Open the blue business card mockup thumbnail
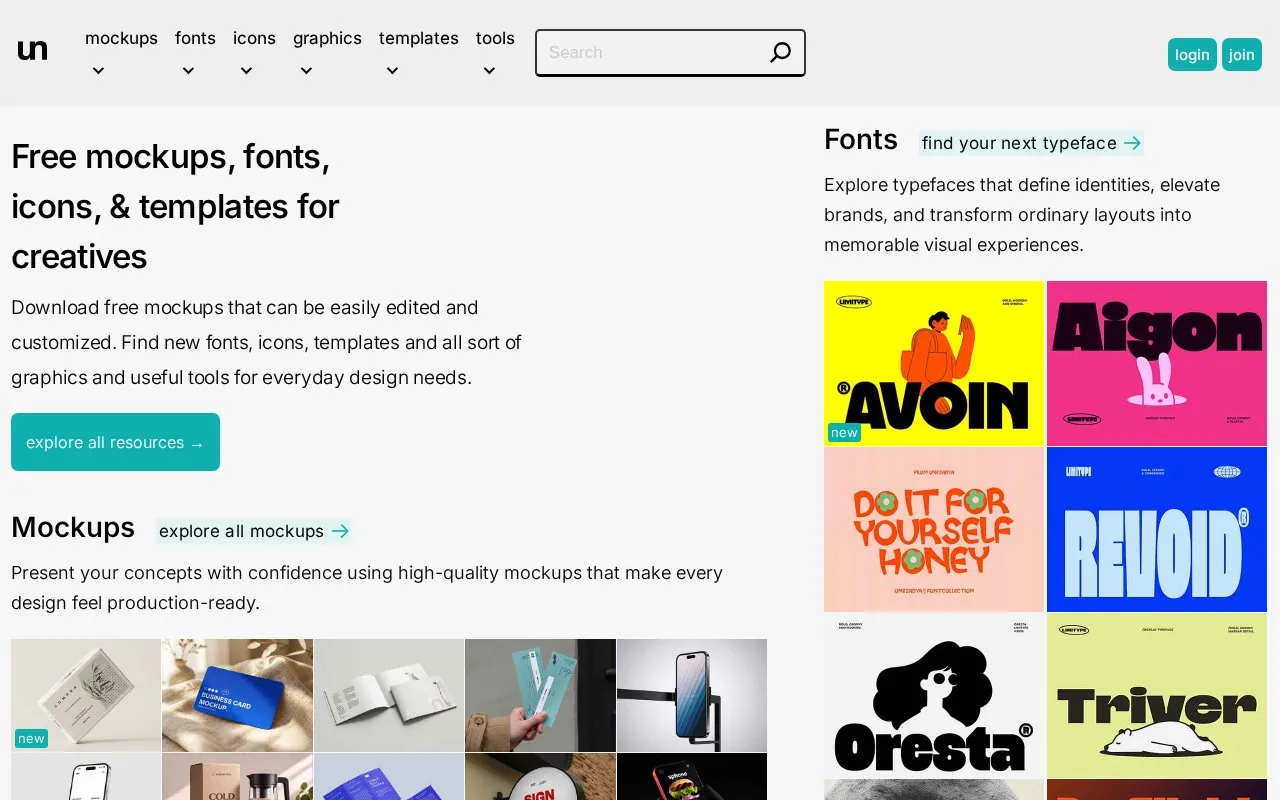1280x800 pixels. pyautogui.click(x=237, y=695)
